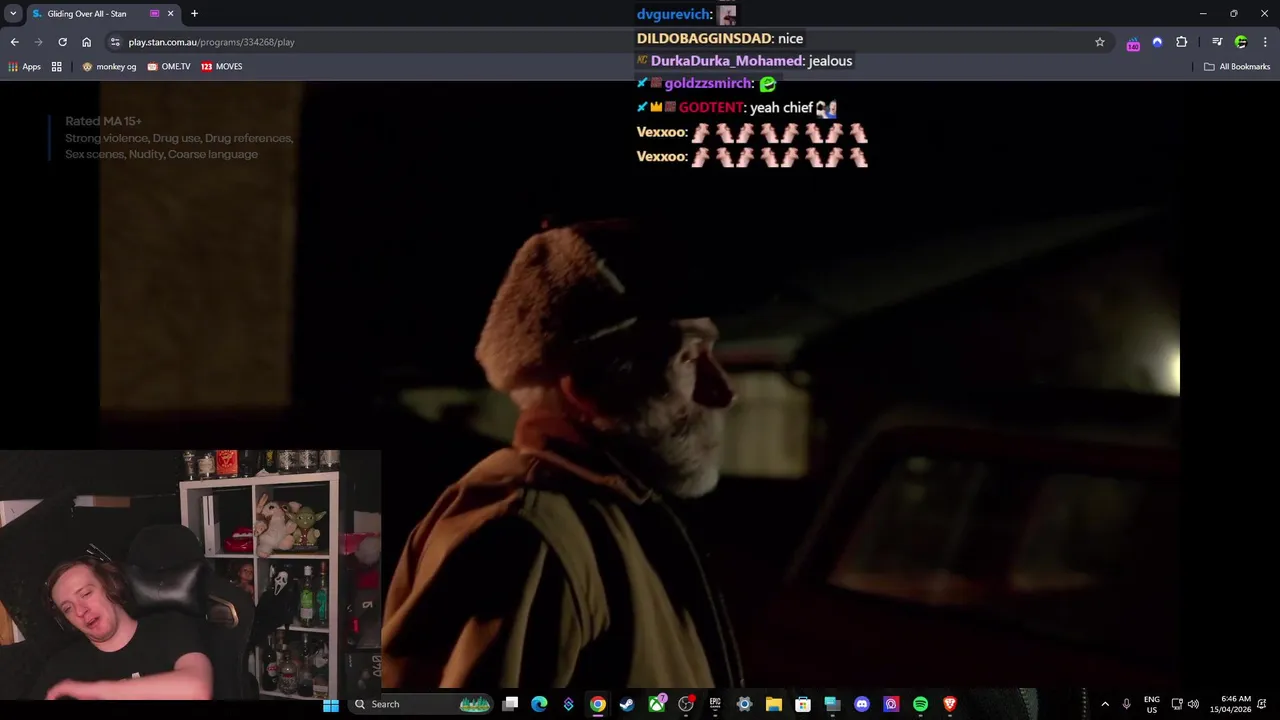The height and width of the screenshot is (720, 1280).
Task: Launch Microsoft Edge from taskbar
Action: coord(539,704)
